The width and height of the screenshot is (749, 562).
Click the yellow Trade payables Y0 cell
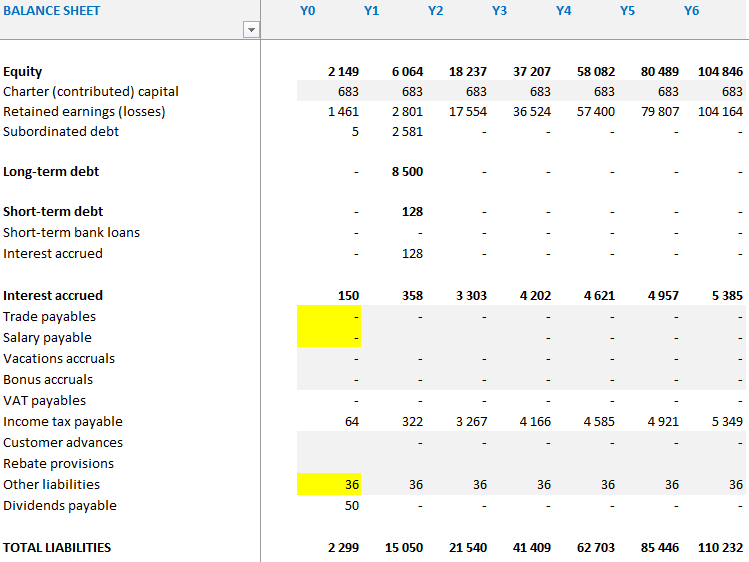point(329,317)
